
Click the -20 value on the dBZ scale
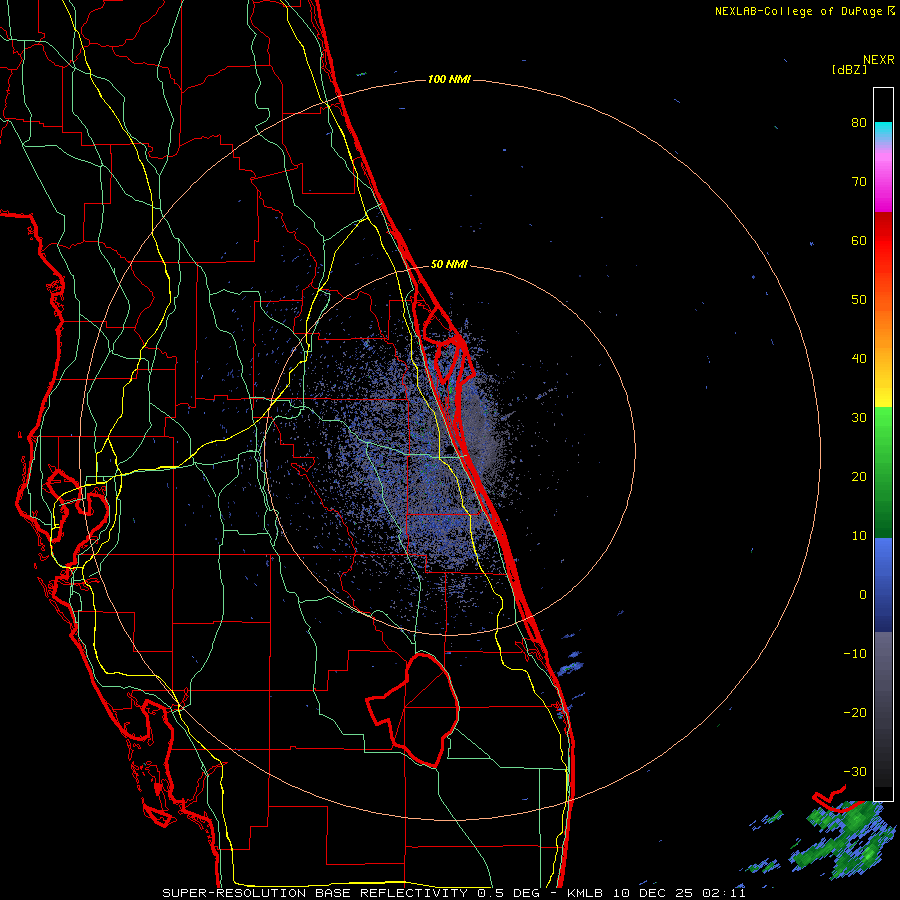[855, 713]
